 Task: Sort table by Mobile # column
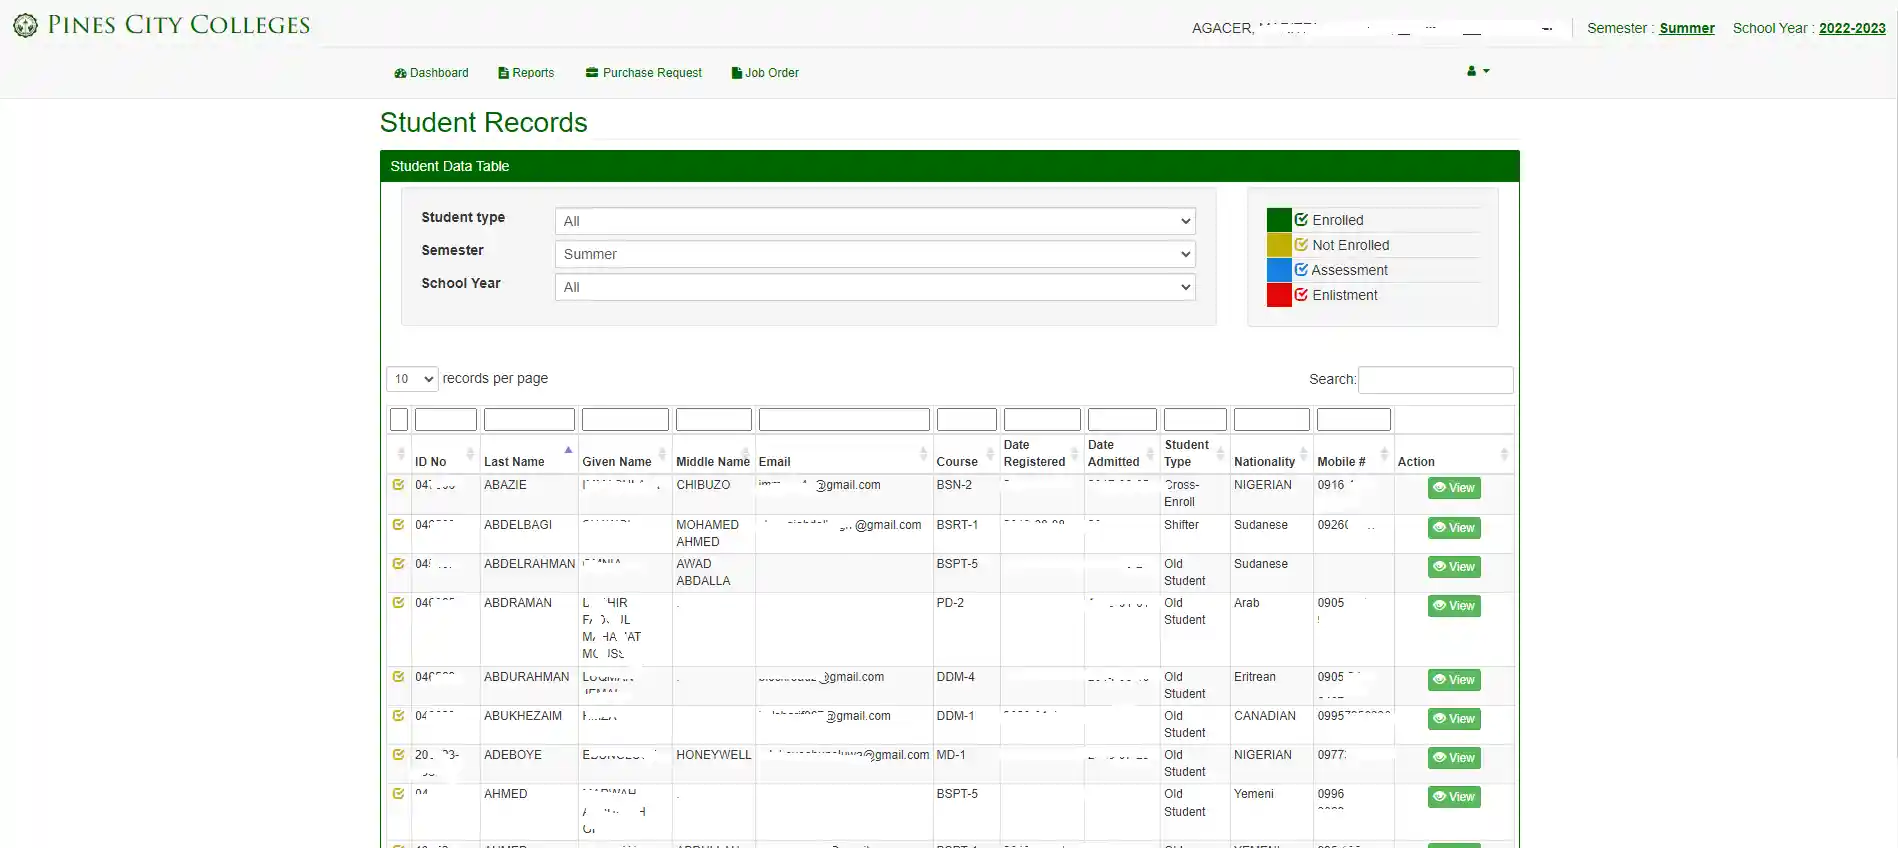tap(1353, 454)
